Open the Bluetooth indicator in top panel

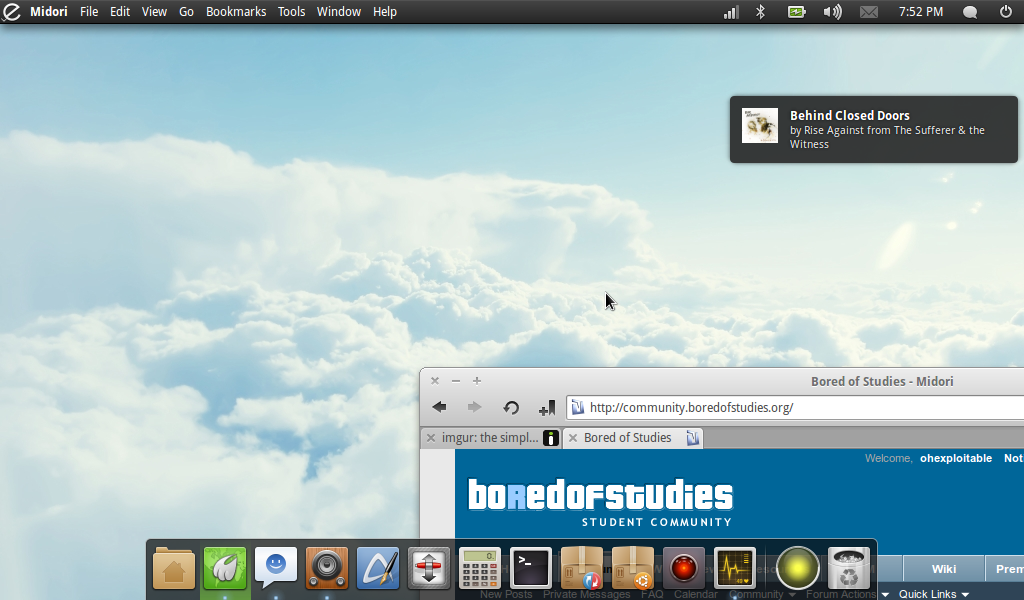pos(760,12)
